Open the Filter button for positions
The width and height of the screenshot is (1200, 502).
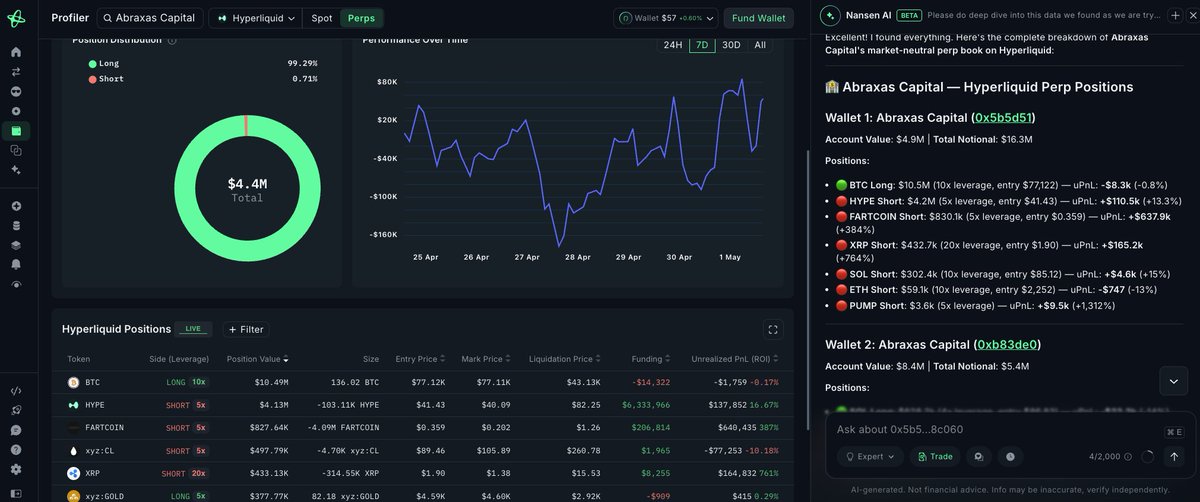(246, 329)
